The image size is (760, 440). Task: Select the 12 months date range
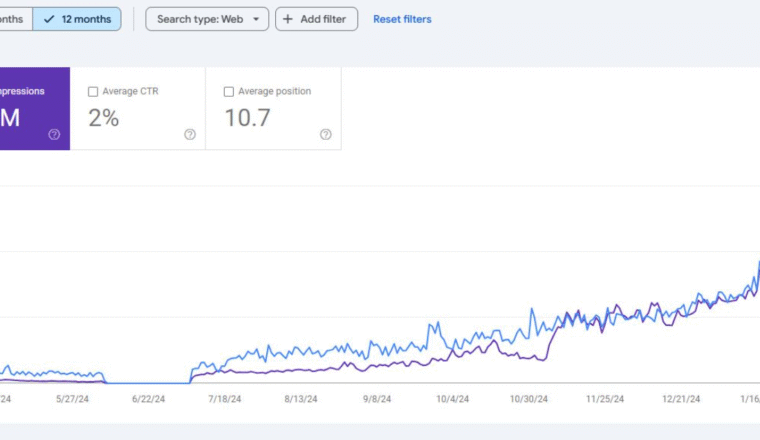(x=77, y=19)
